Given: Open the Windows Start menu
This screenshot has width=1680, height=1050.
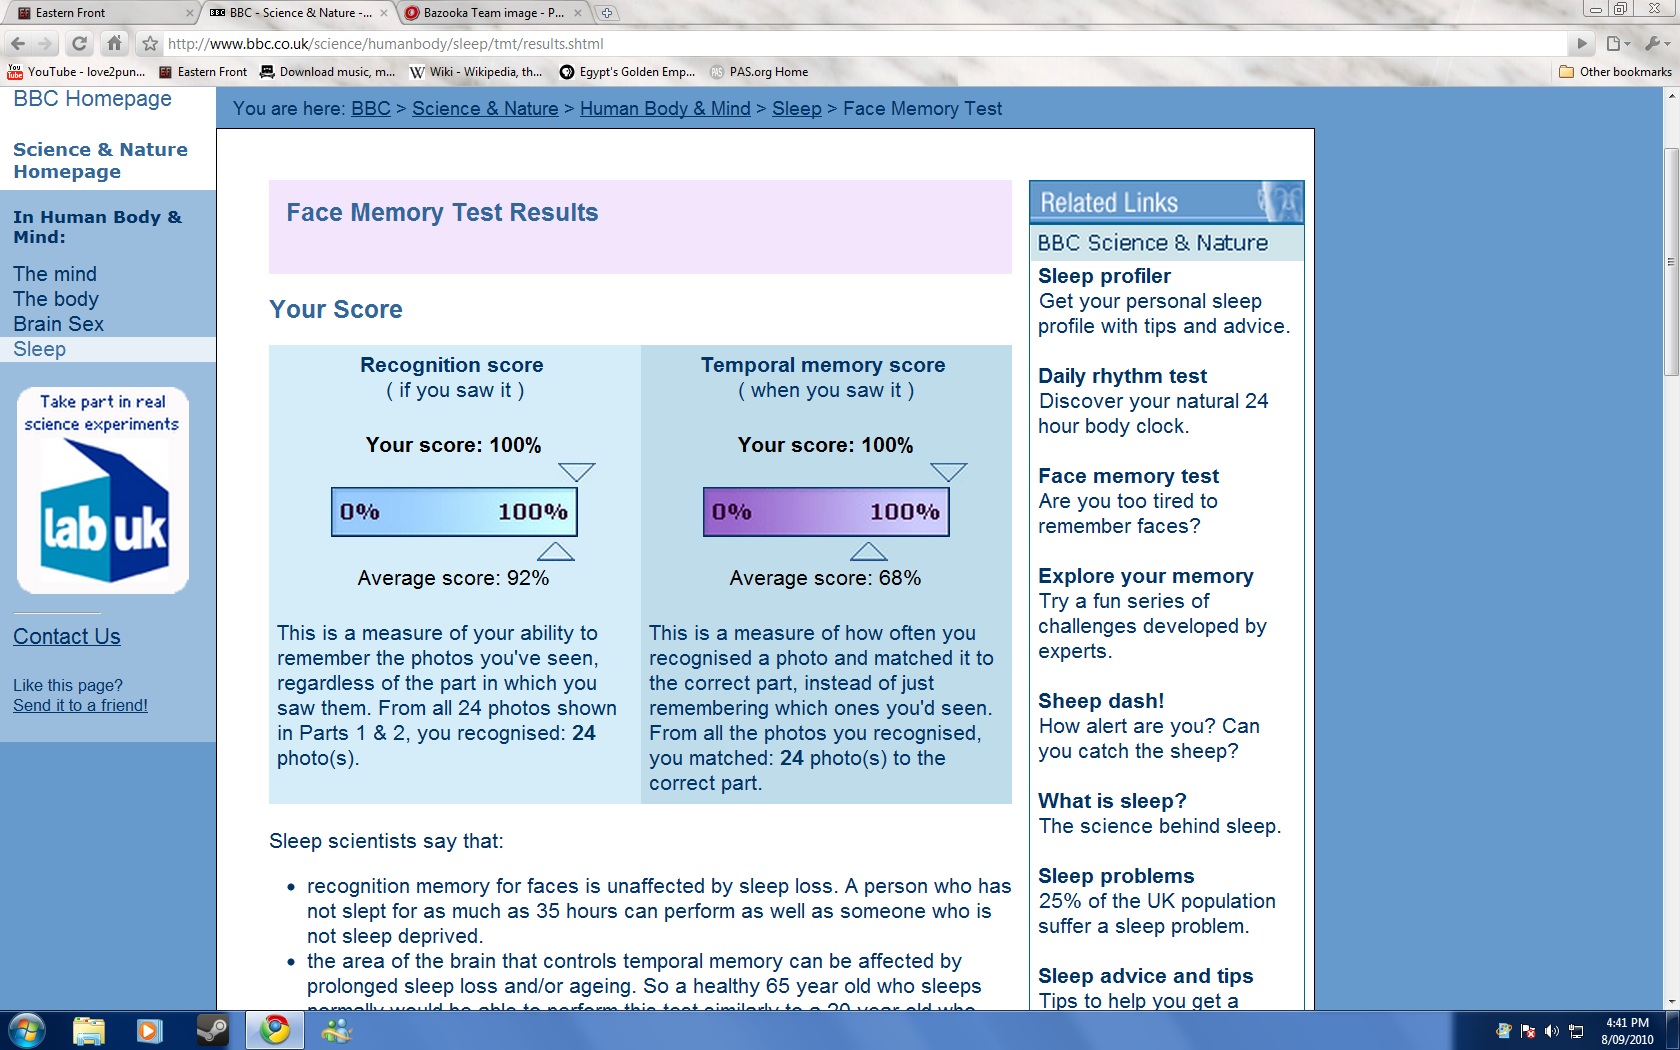Looking at the screenshot, I should tap(26, 1030).
